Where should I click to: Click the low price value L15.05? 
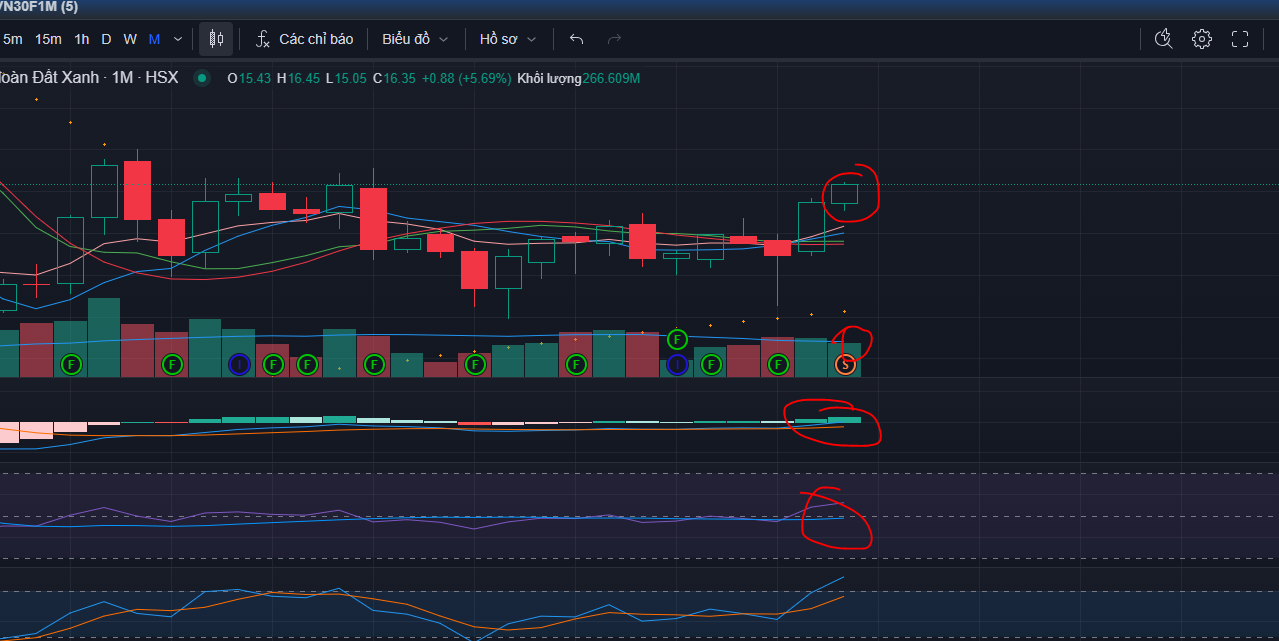coord(345,78)
